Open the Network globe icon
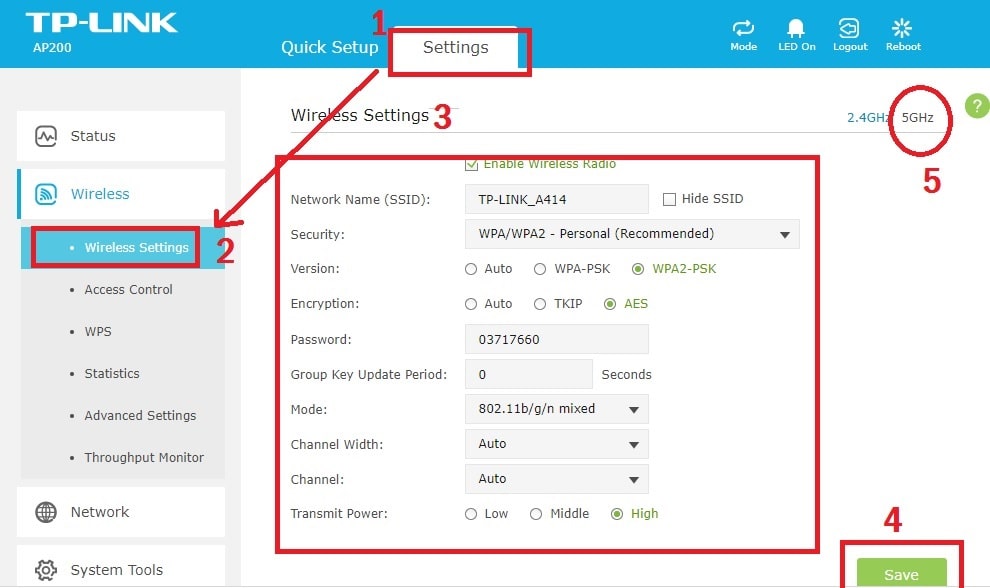This screenshot has height=588, width=990. (x=46, y=512)
